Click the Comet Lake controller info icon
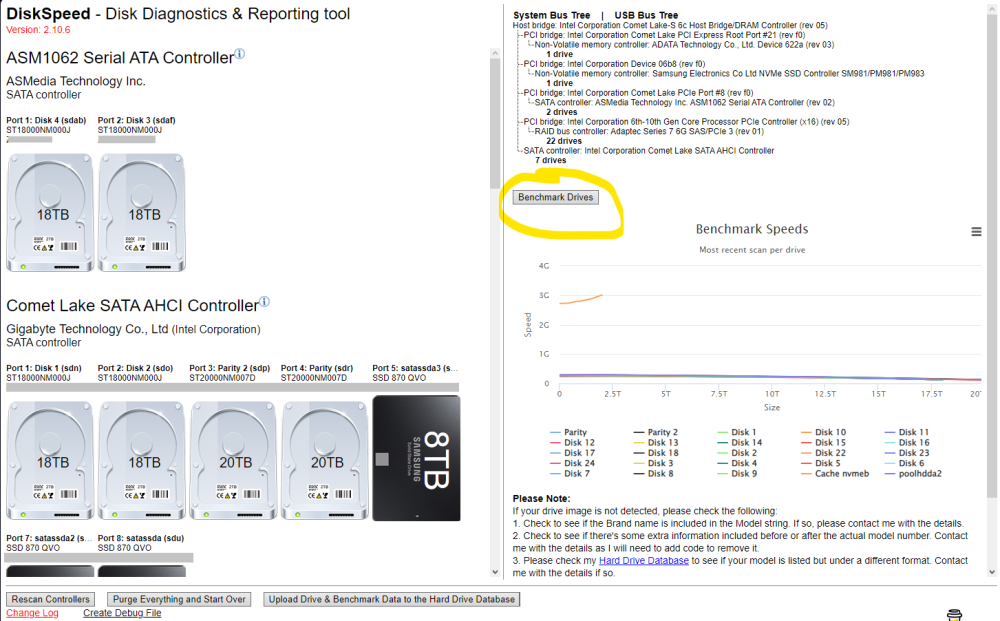This screenshot has height=621, width=1000. click(x=265, y=302)
